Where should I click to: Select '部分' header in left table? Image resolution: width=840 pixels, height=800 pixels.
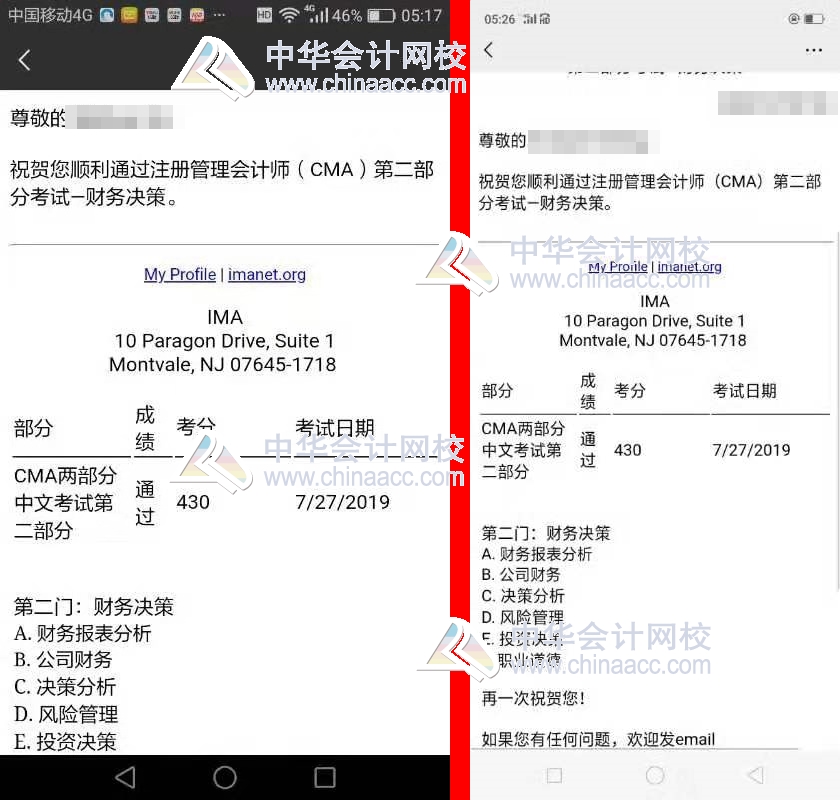click(33, 428)
